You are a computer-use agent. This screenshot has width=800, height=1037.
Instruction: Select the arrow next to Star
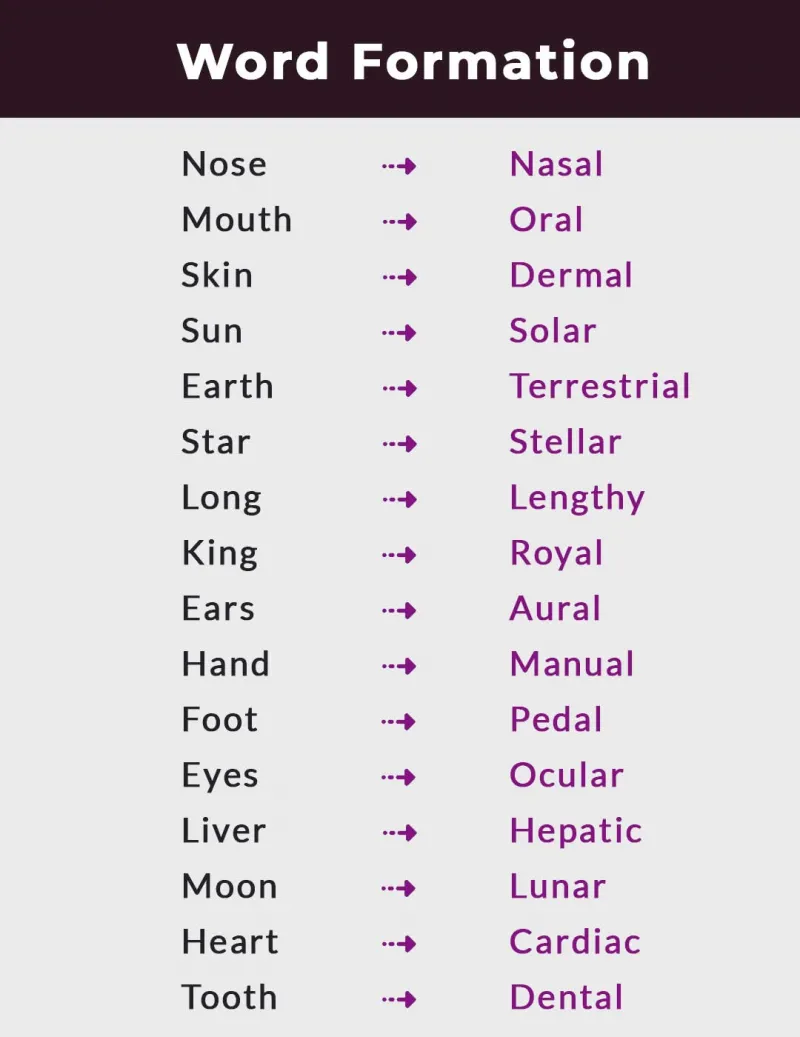pyautogui.click(x=399, y=443)
